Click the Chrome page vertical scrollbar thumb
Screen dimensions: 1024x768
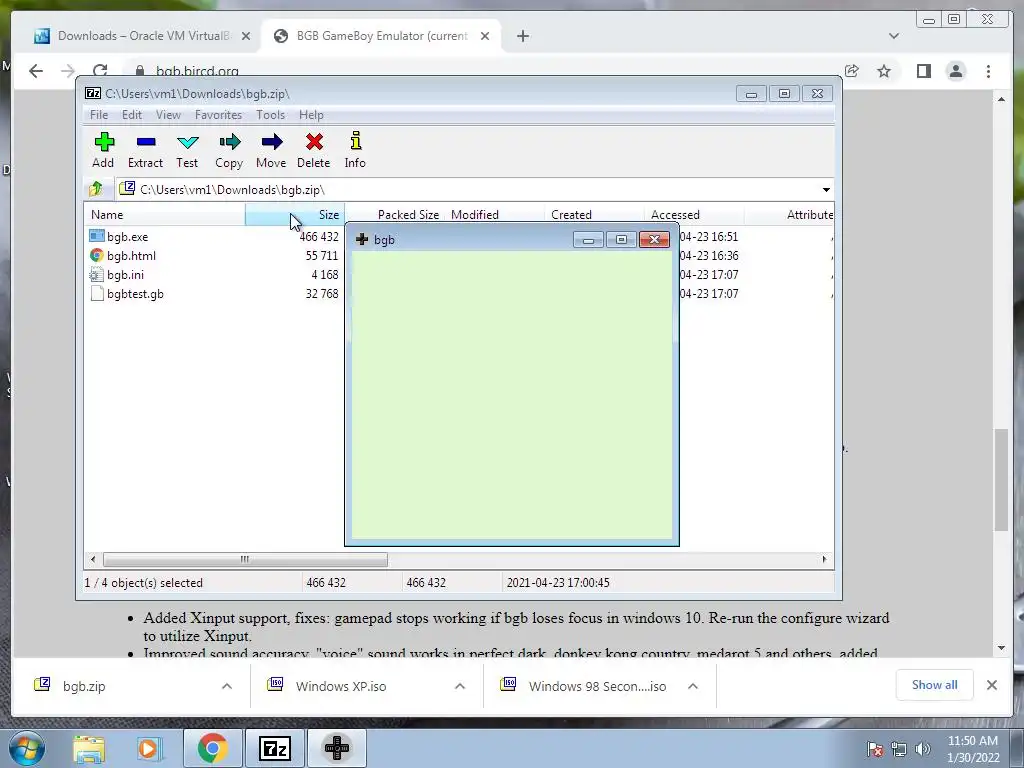click(x=1001, y=480)
